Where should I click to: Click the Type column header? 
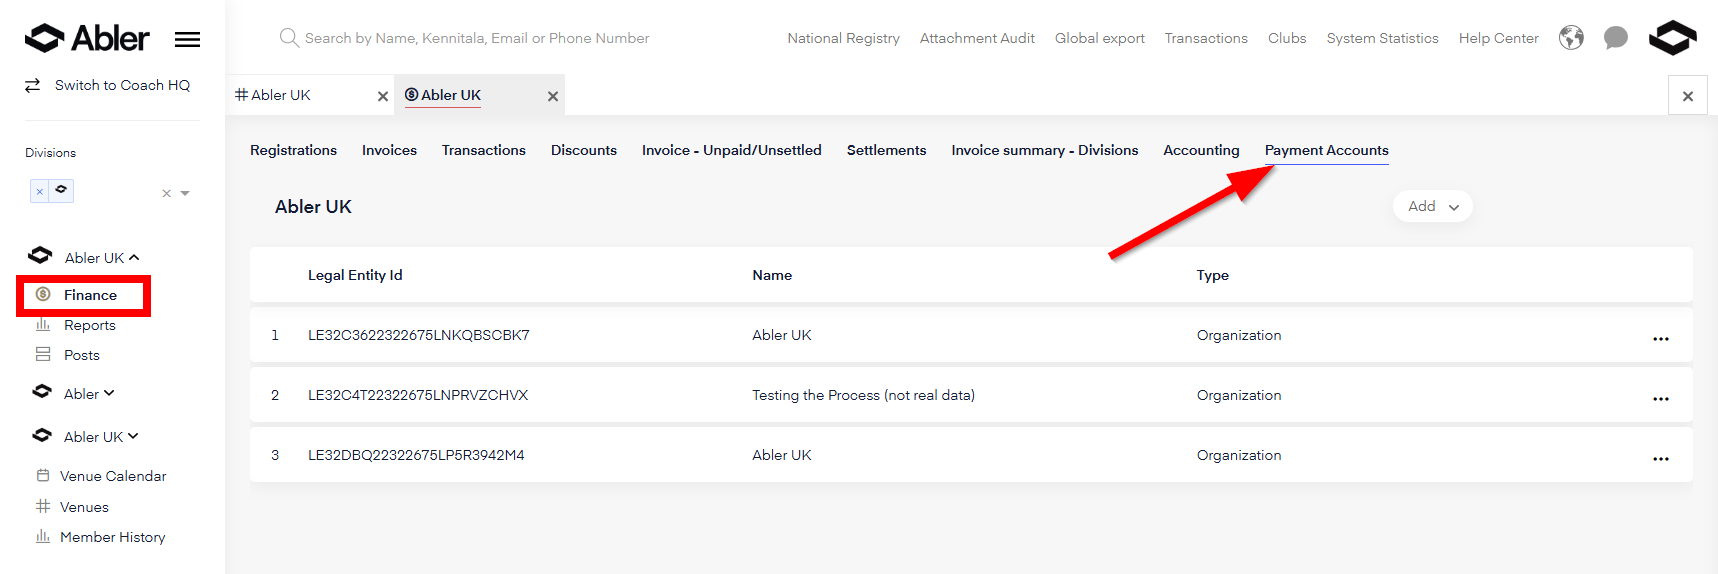point(1213,275)
